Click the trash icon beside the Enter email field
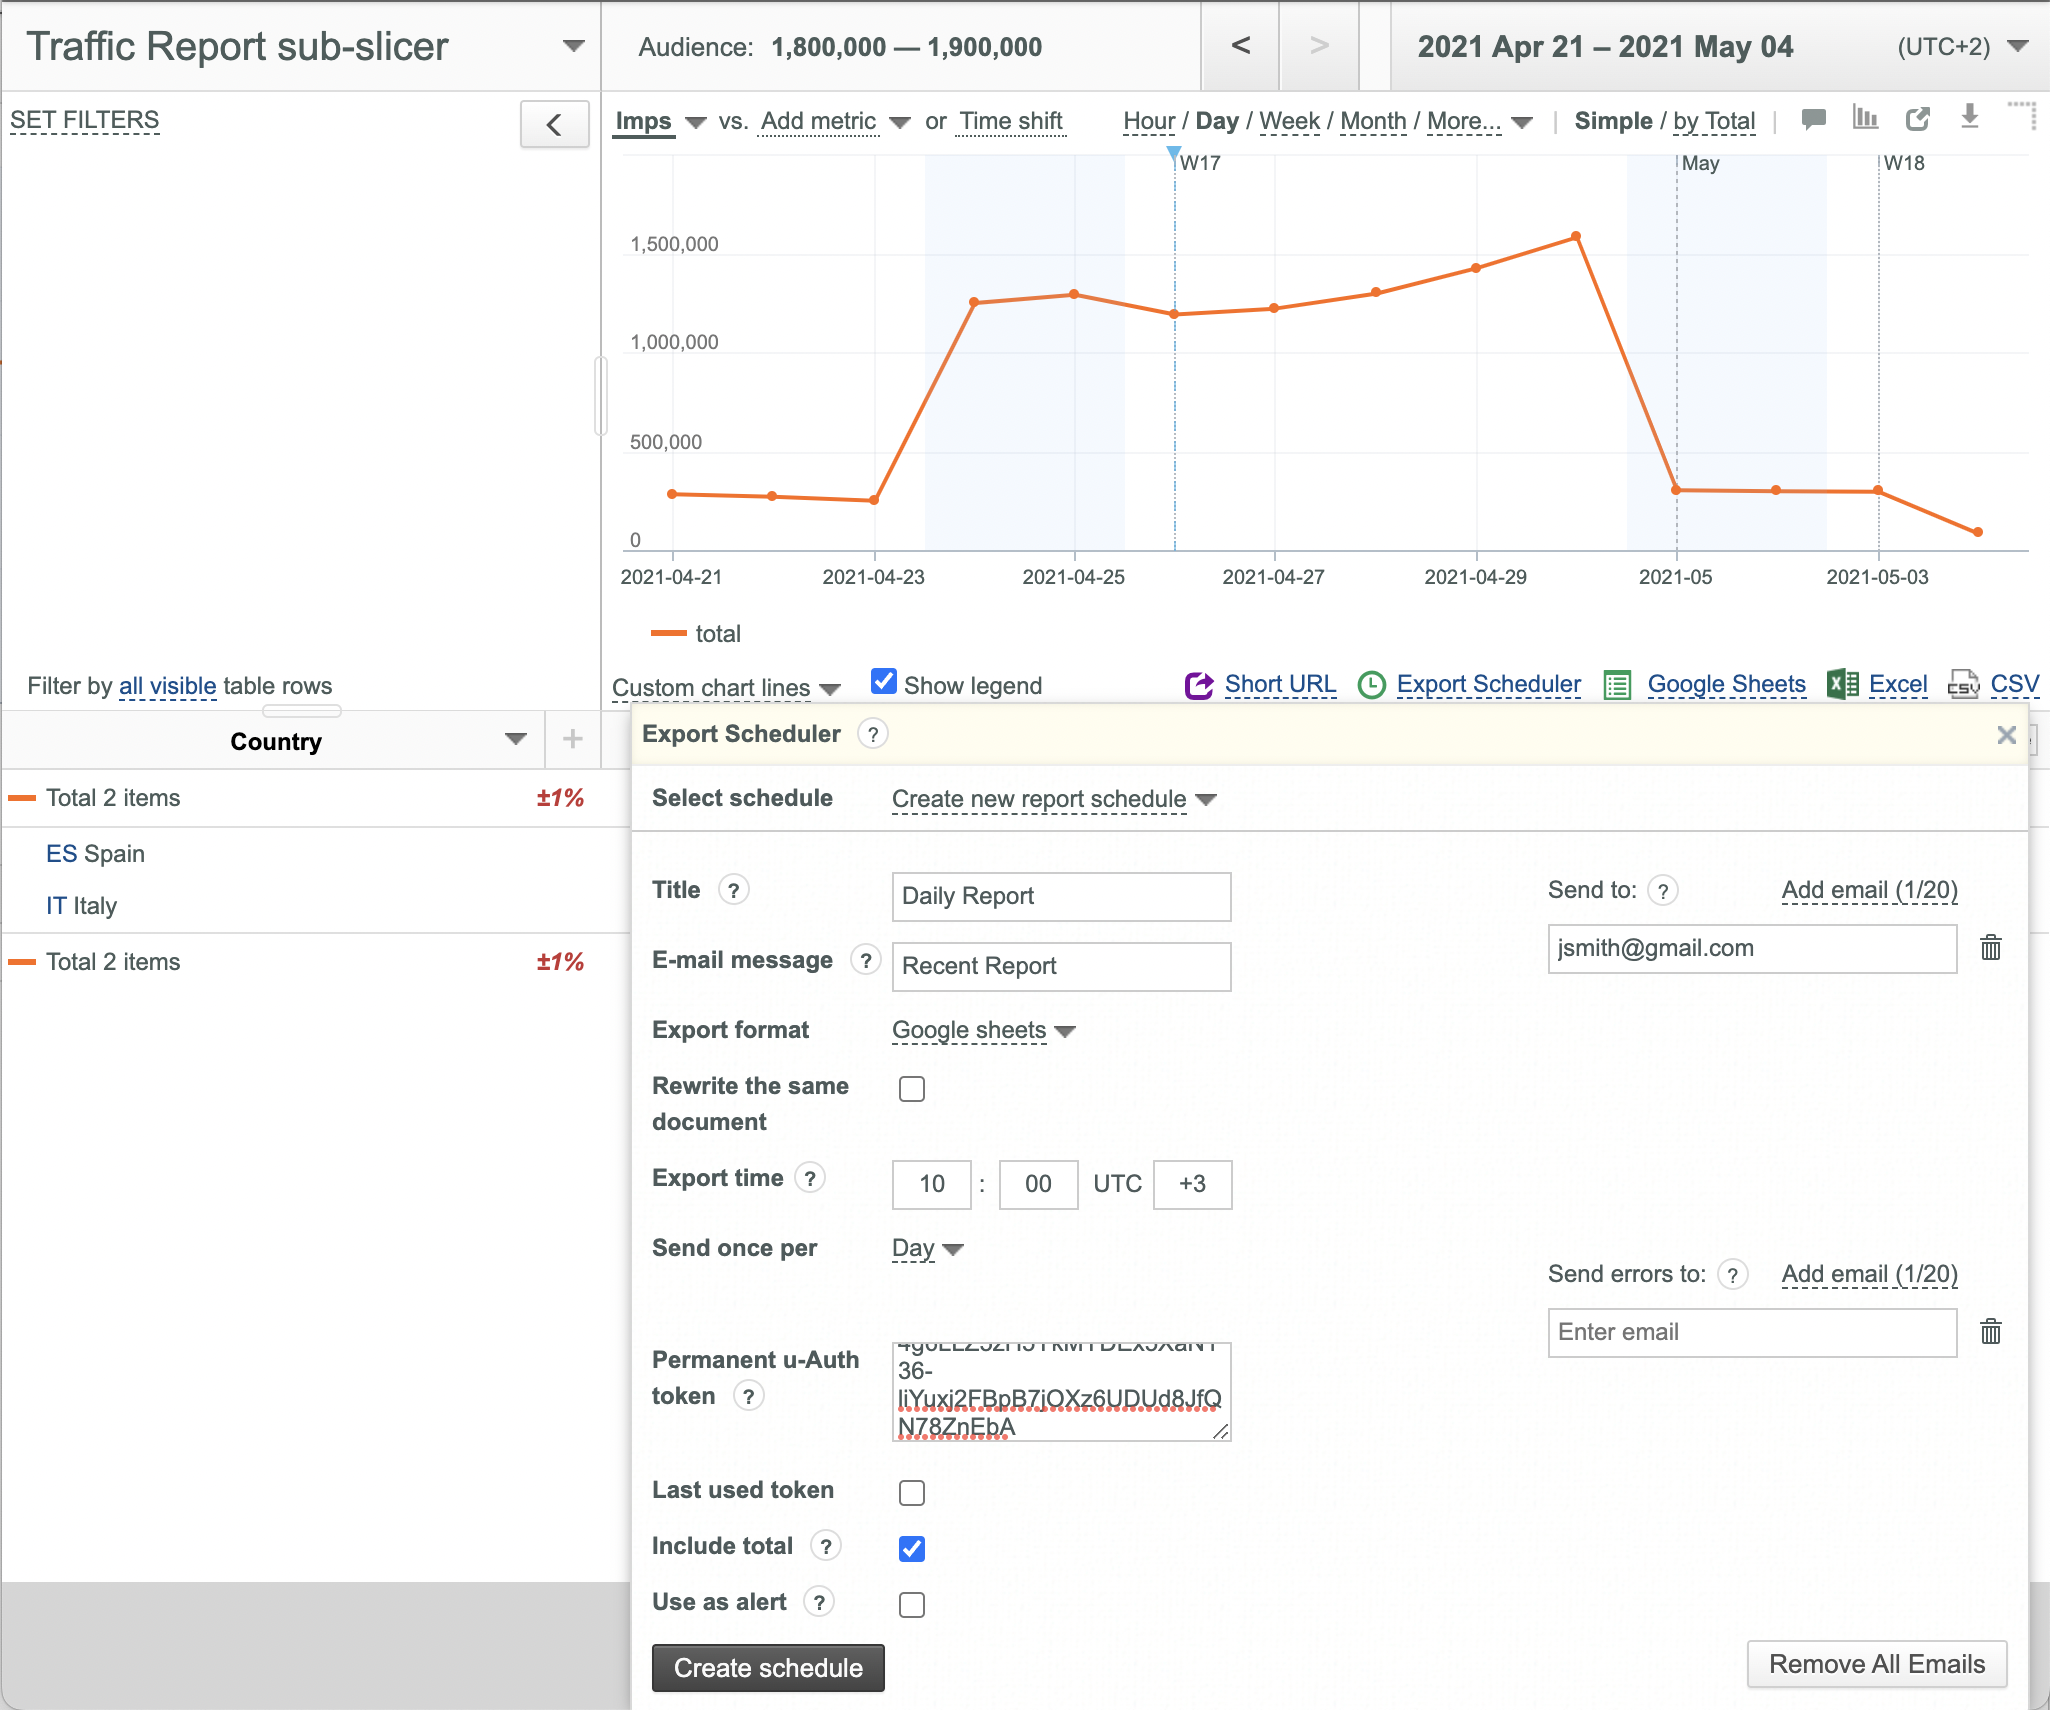This screenshot has height=1710, width=2050. pos(1991,1331)
